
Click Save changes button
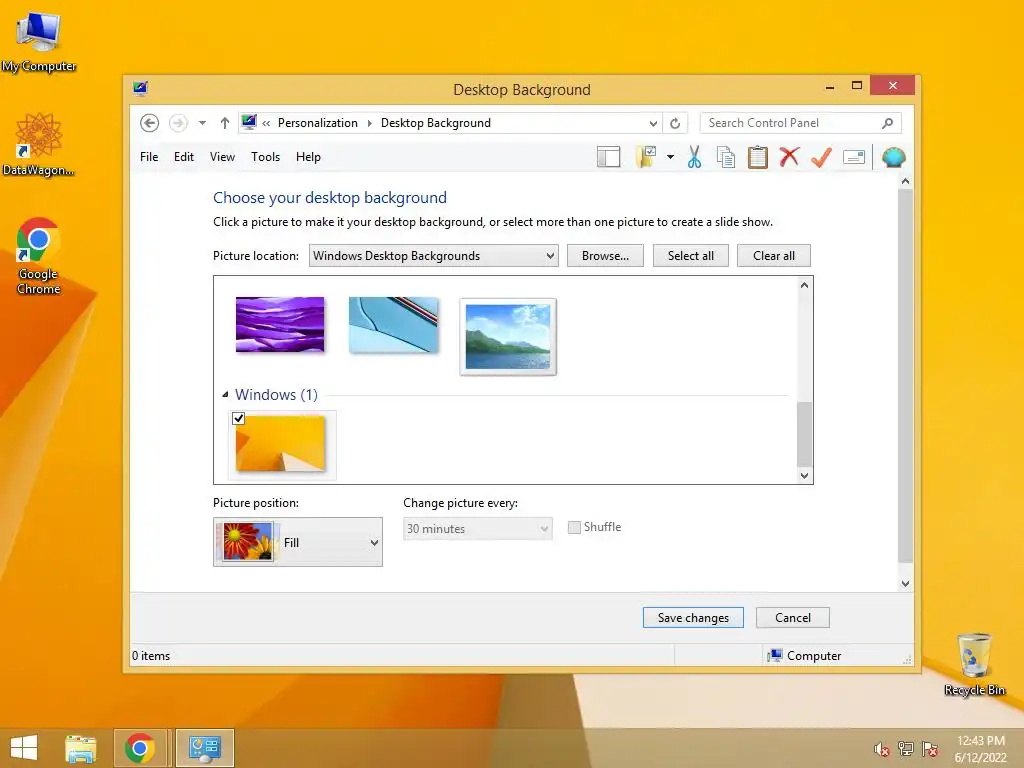(693, 617)
